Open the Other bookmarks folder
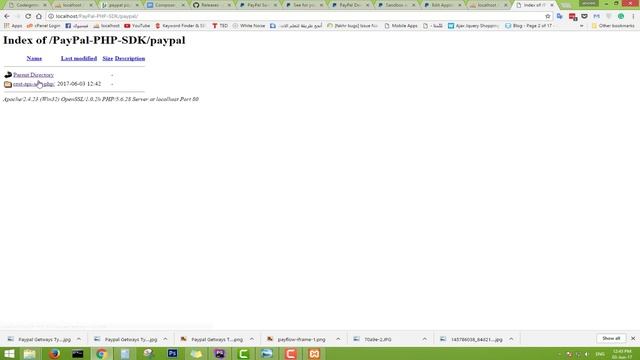This screenshot has height=360, width=640. [613, 26]
